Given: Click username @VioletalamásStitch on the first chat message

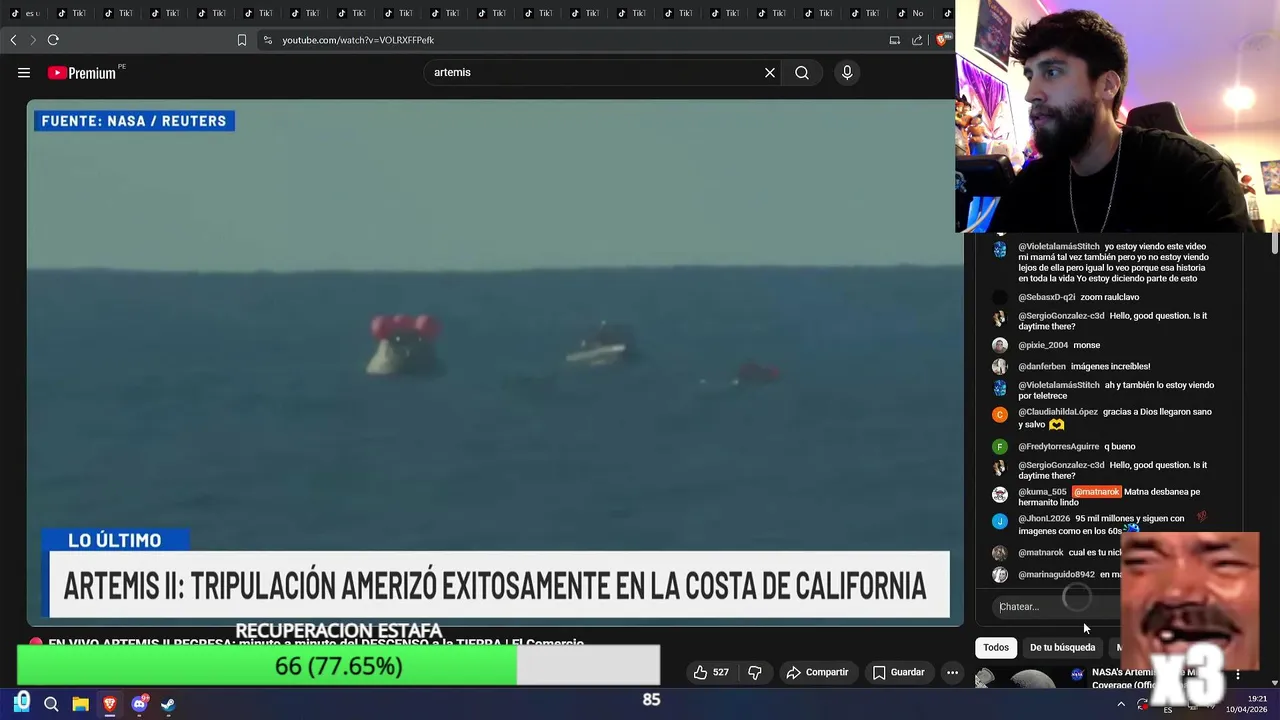Looking at the screenshot, I should pos(1058,246).
